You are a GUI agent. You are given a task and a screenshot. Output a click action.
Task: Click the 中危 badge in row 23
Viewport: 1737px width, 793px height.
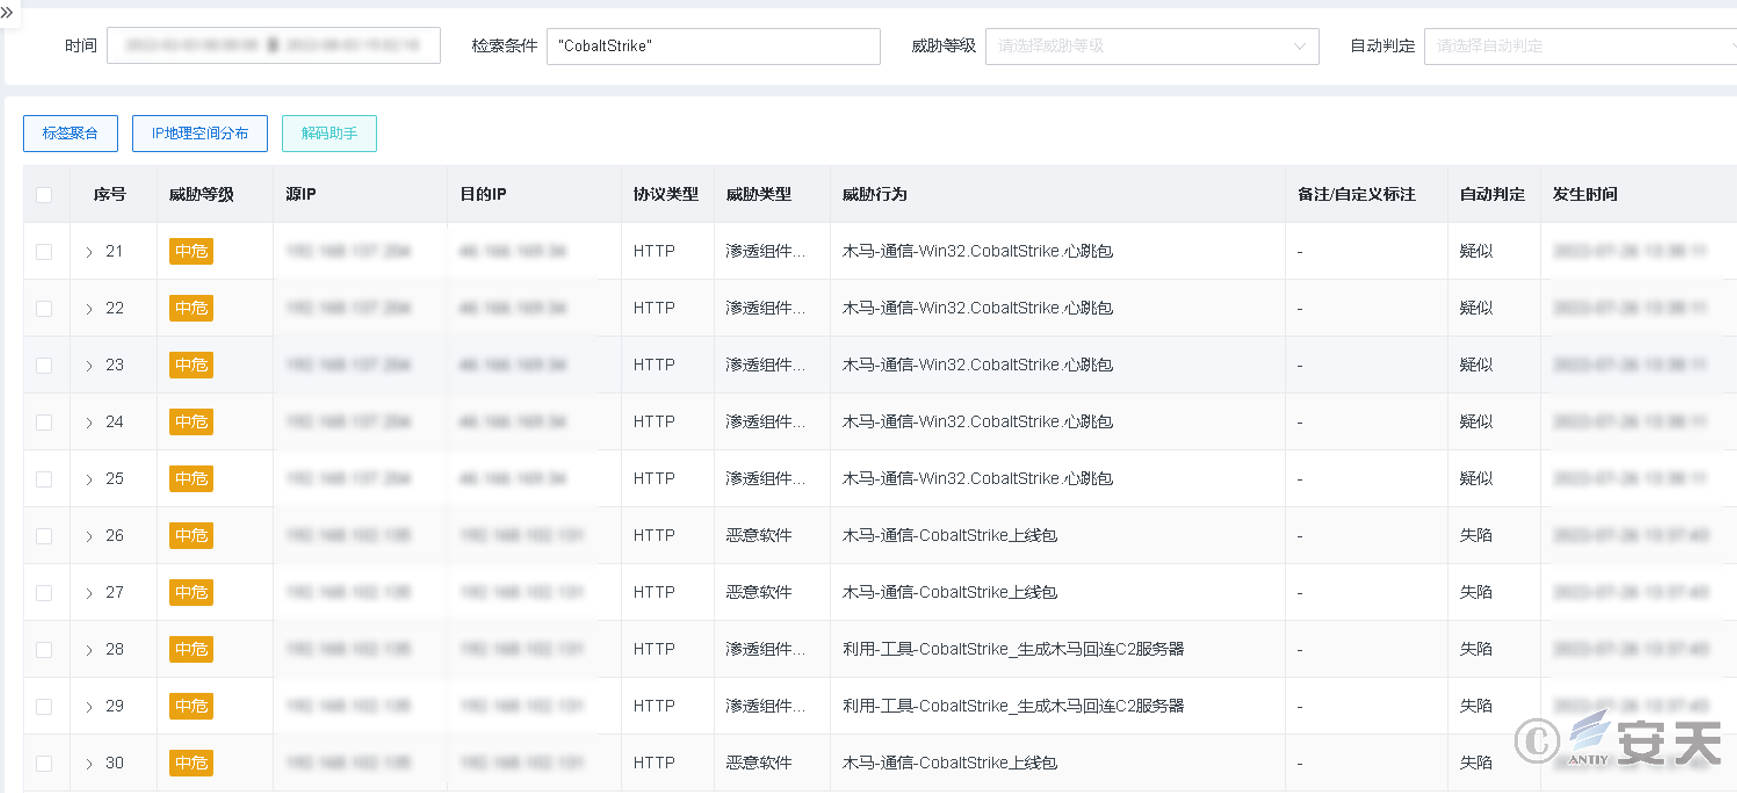point(191,365)
